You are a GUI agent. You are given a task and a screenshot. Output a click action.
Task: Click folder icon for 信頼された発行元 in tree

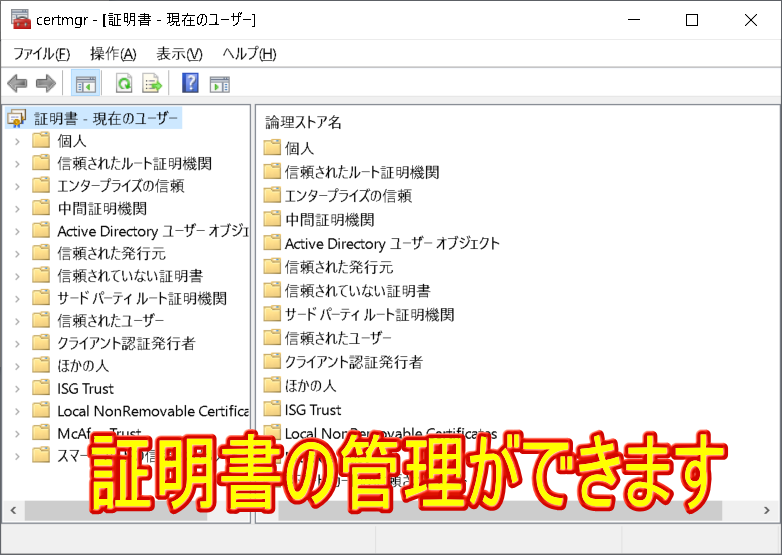[41, 253]
